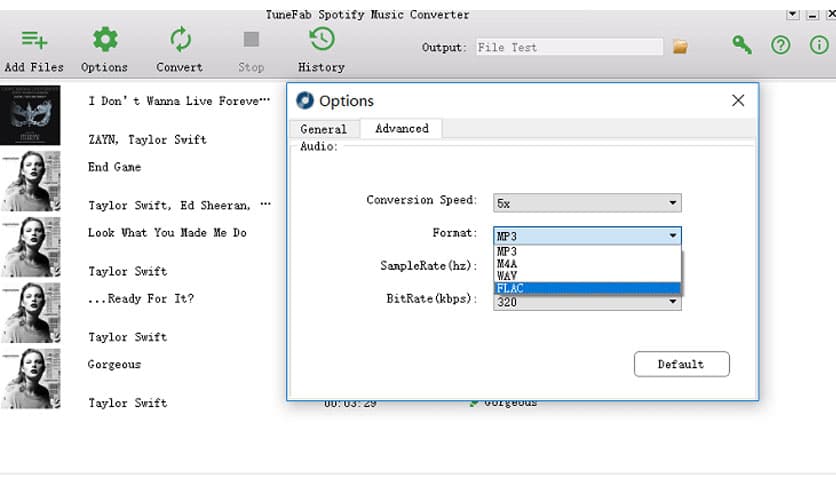
Task: Click the Output path field
Action: (569, 47)
